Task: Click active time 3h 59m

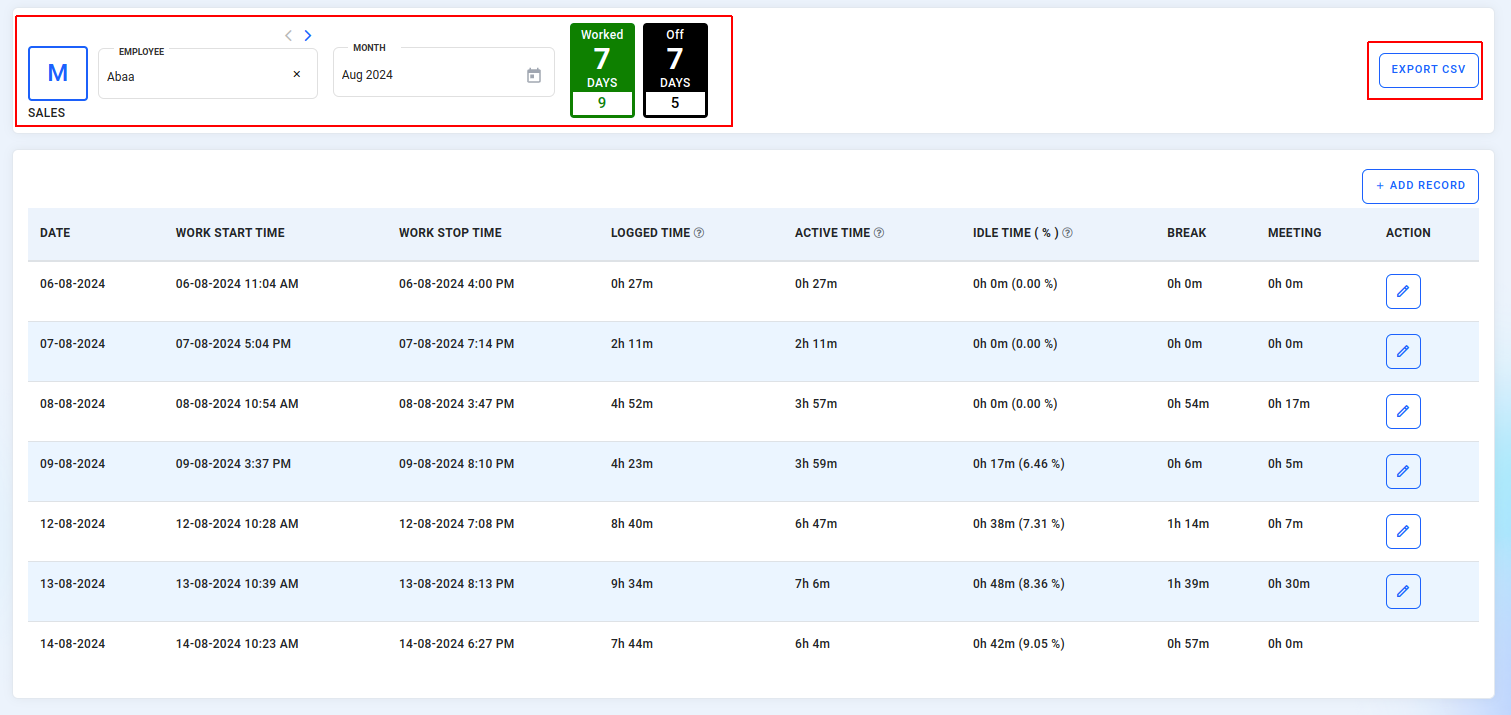Action: pos(816,464)
